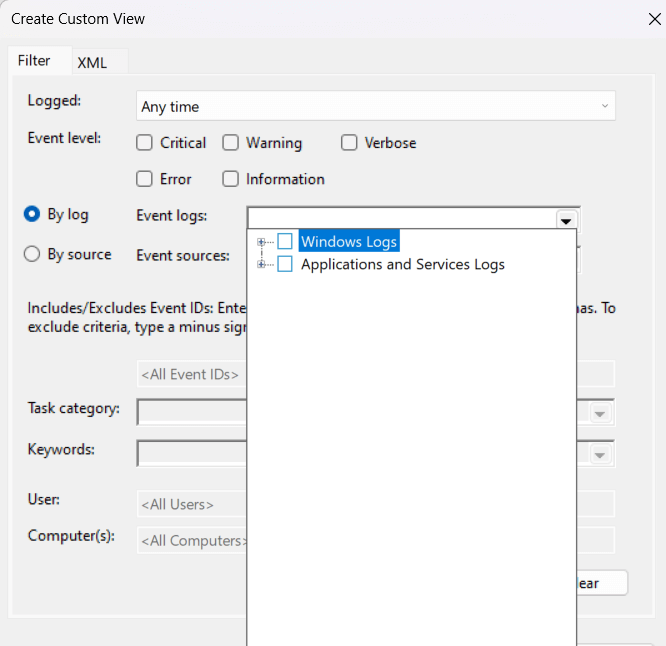Expand the Windows Logs tree node

click(261, 242)
